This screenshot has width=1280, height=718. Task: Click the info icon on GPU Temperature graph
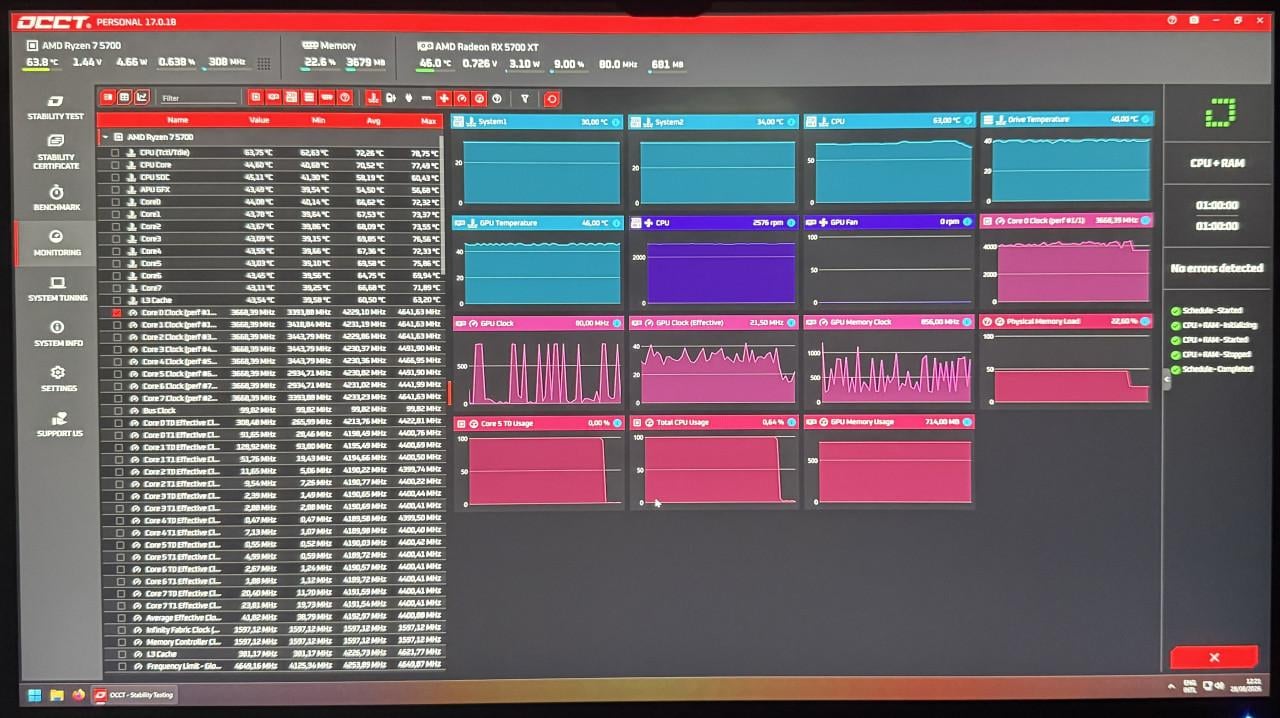pos(617,223)
